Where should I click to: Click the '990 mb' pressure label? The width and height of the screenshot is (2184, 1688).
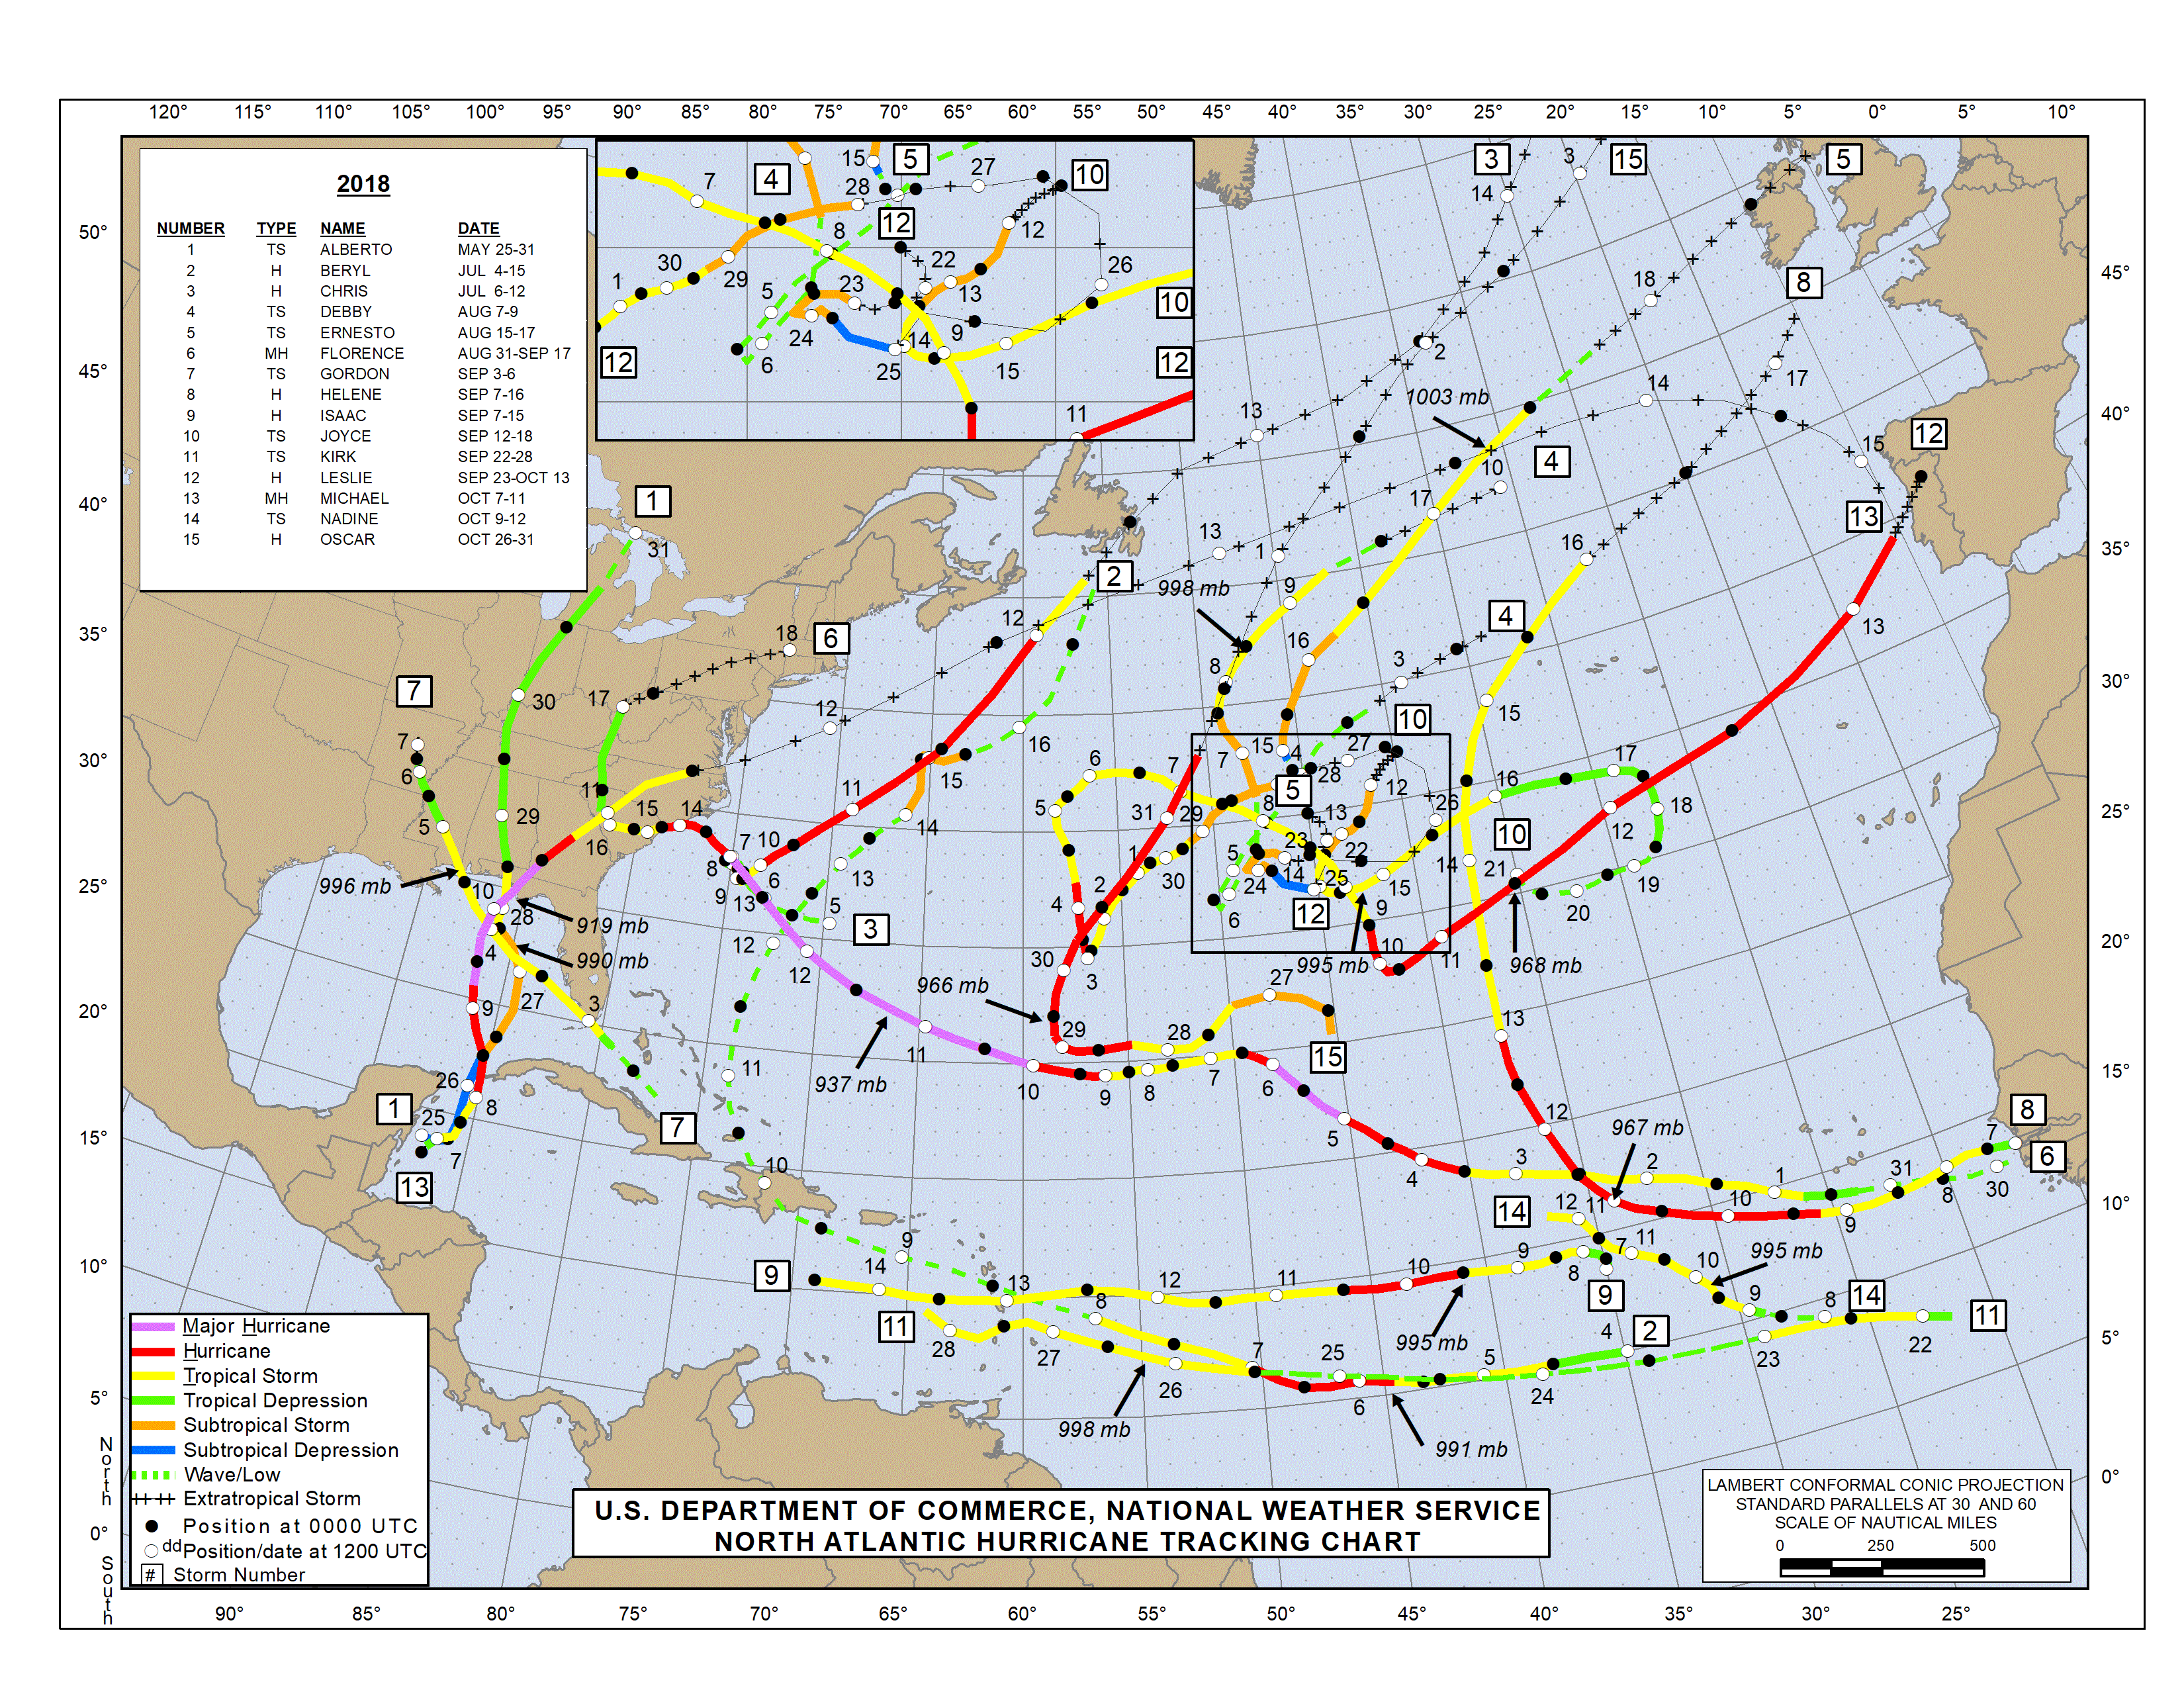click(x=612, y=961)
